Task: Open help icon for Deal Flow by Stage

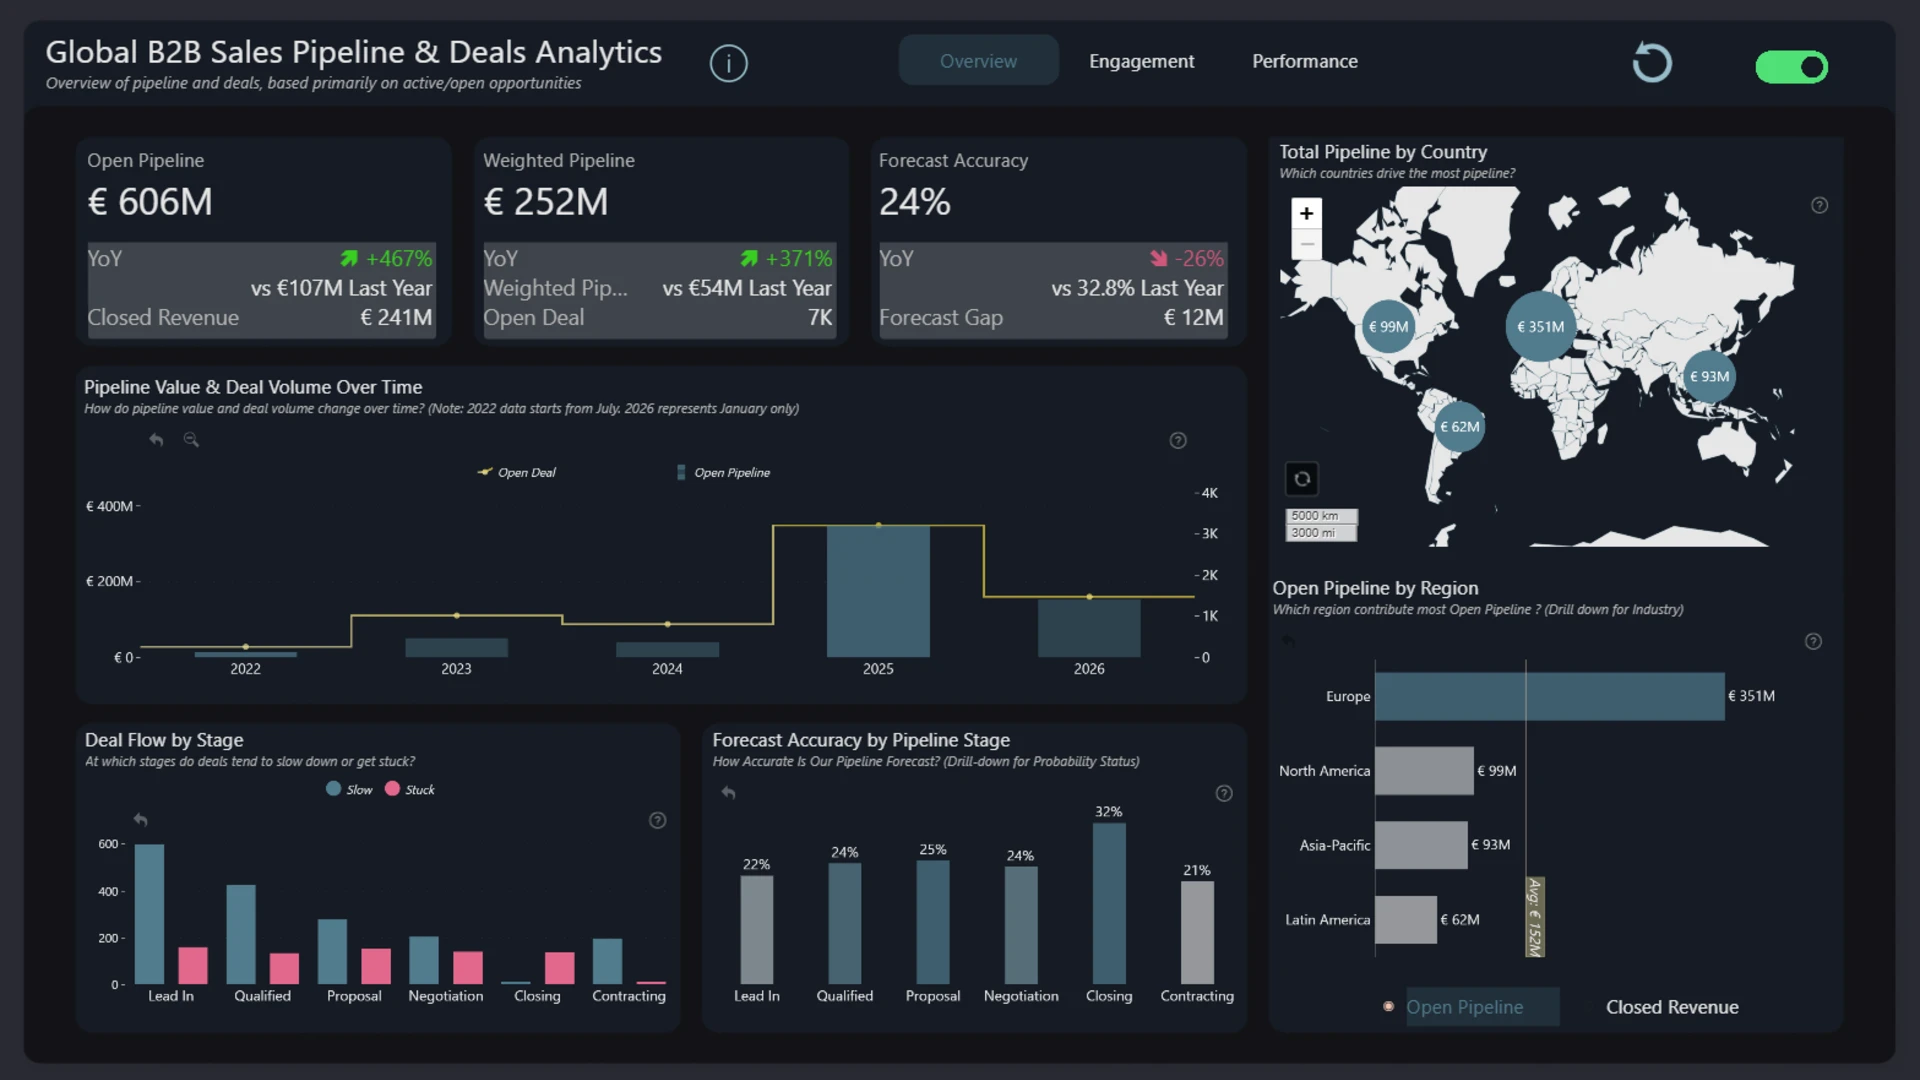Action: pos(657,820)
